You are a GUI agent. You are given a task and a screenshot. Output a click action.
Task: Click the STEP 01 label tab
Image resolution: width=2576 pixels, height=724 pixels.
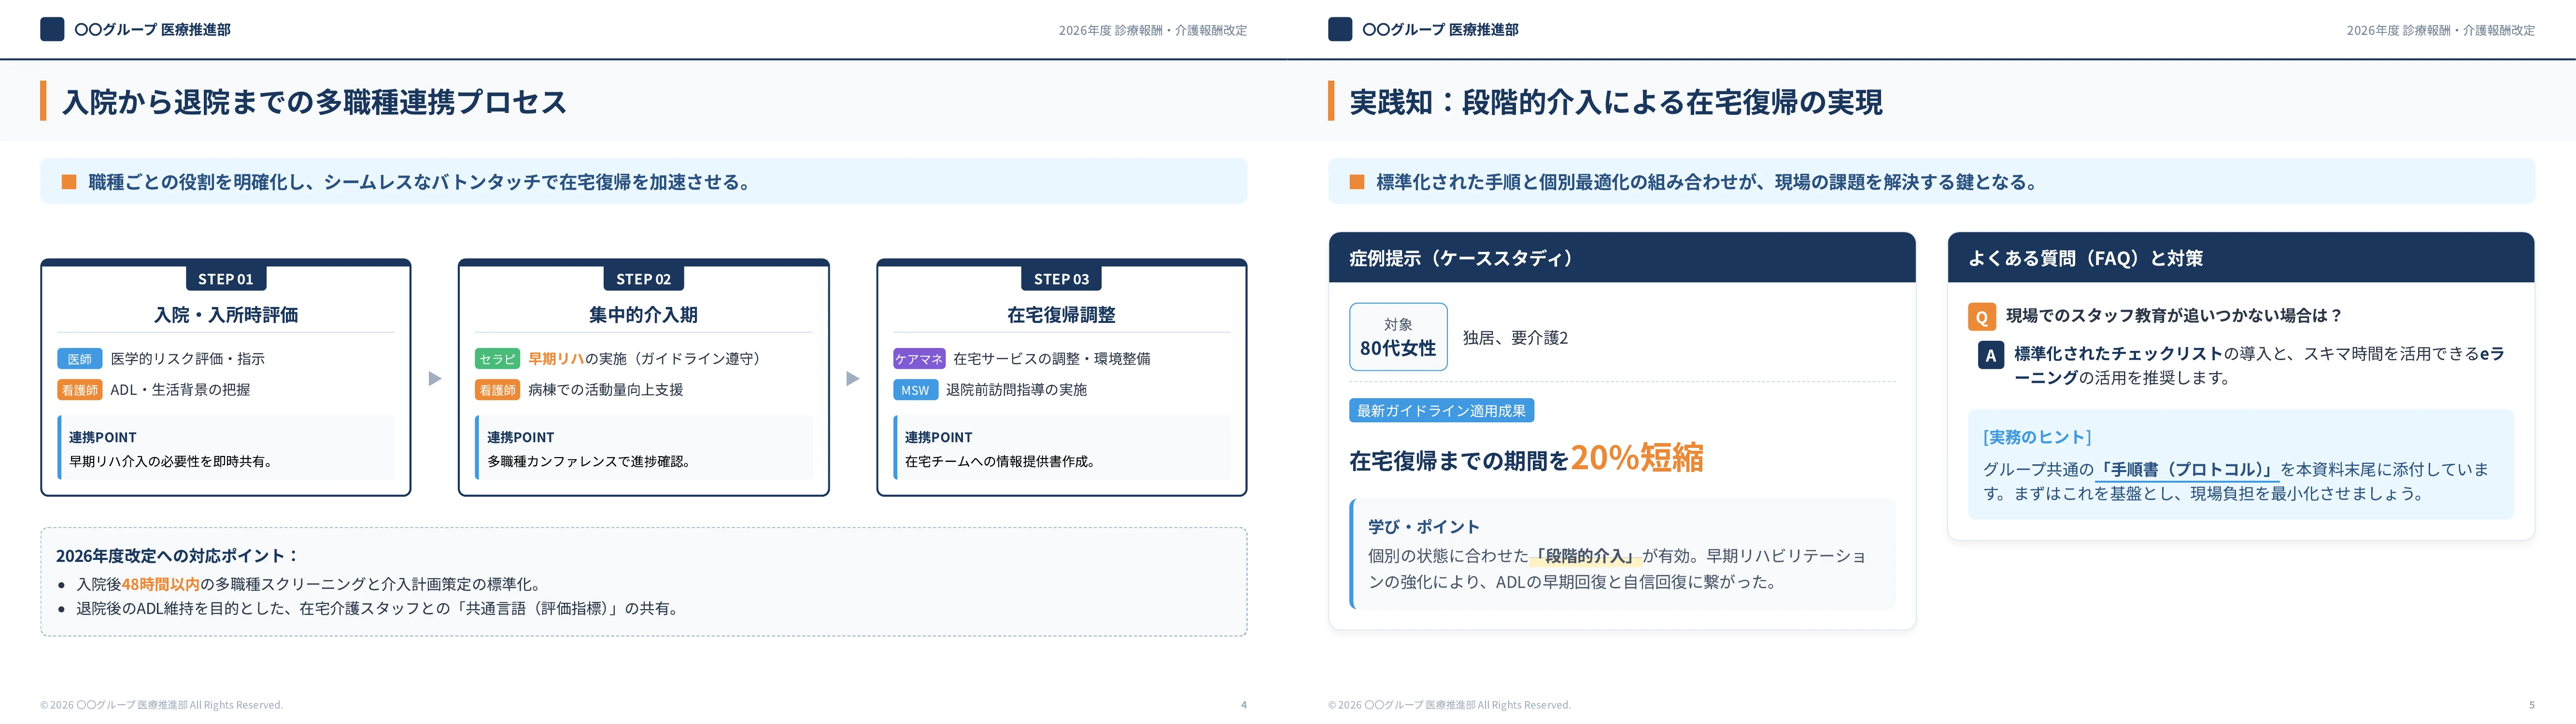[226, 279]
